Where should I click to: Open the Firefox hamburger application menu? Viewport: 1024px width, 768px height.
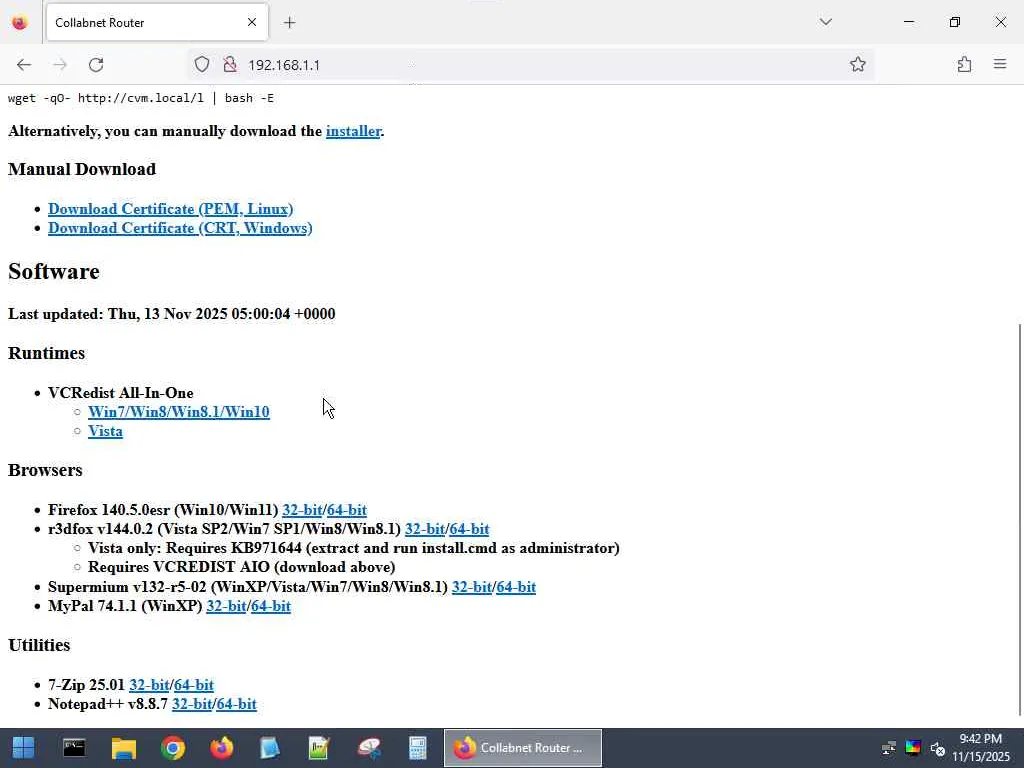(x=1000, y=64)
